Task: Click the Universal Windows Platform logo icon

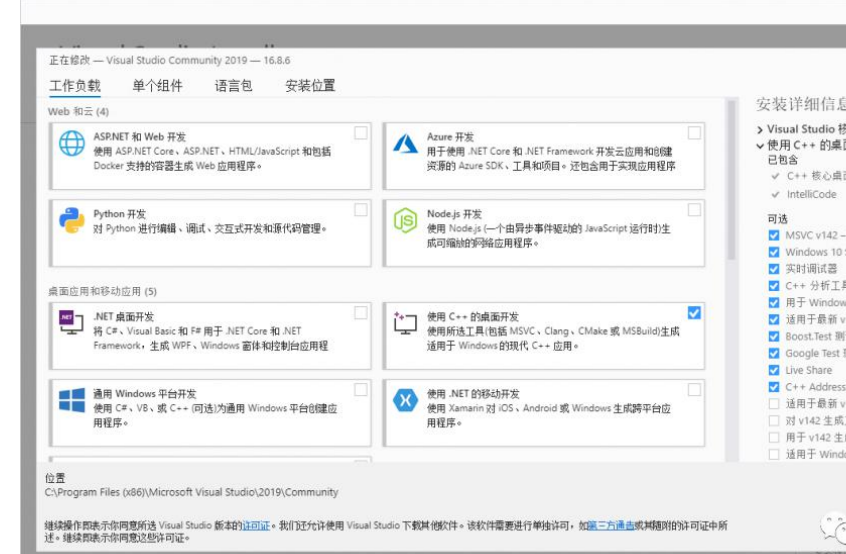Action: click(x=72, y=400)
